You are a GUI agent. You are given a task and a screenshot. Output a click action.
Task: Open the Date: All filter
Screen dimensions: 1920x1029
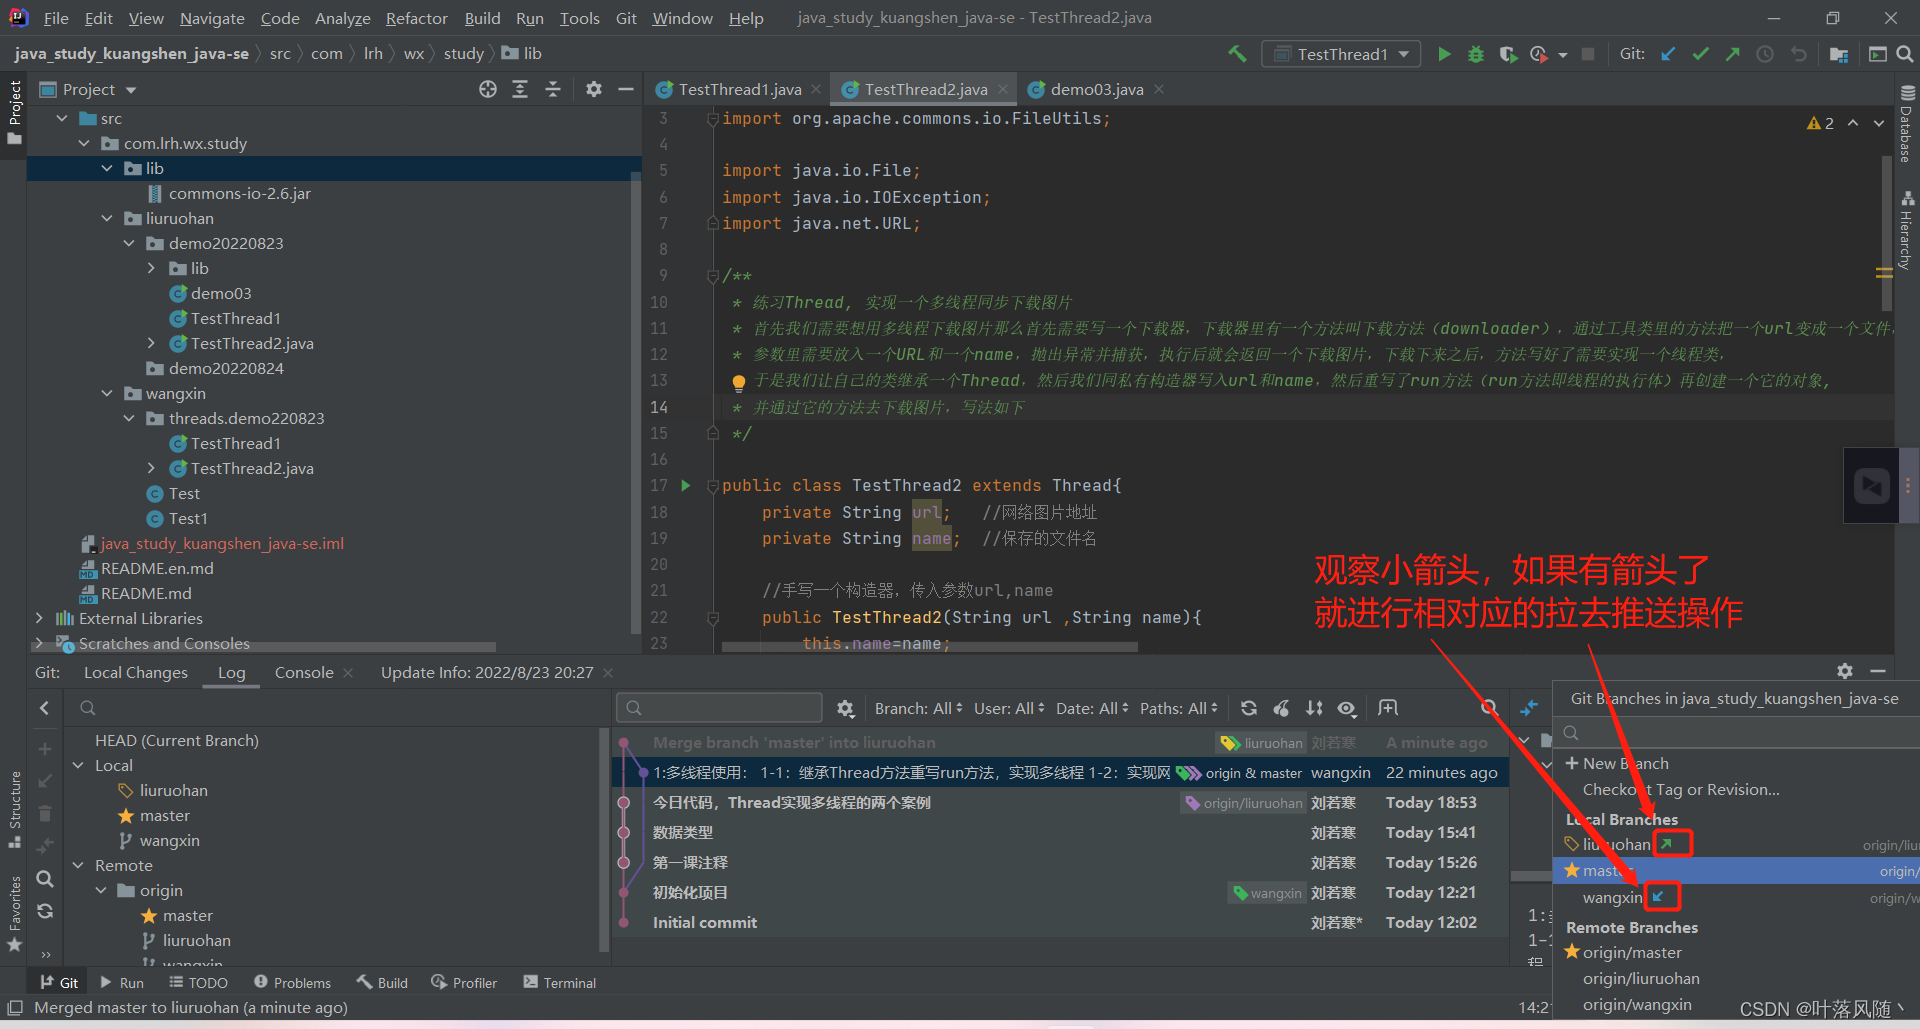click(1092, 708)
